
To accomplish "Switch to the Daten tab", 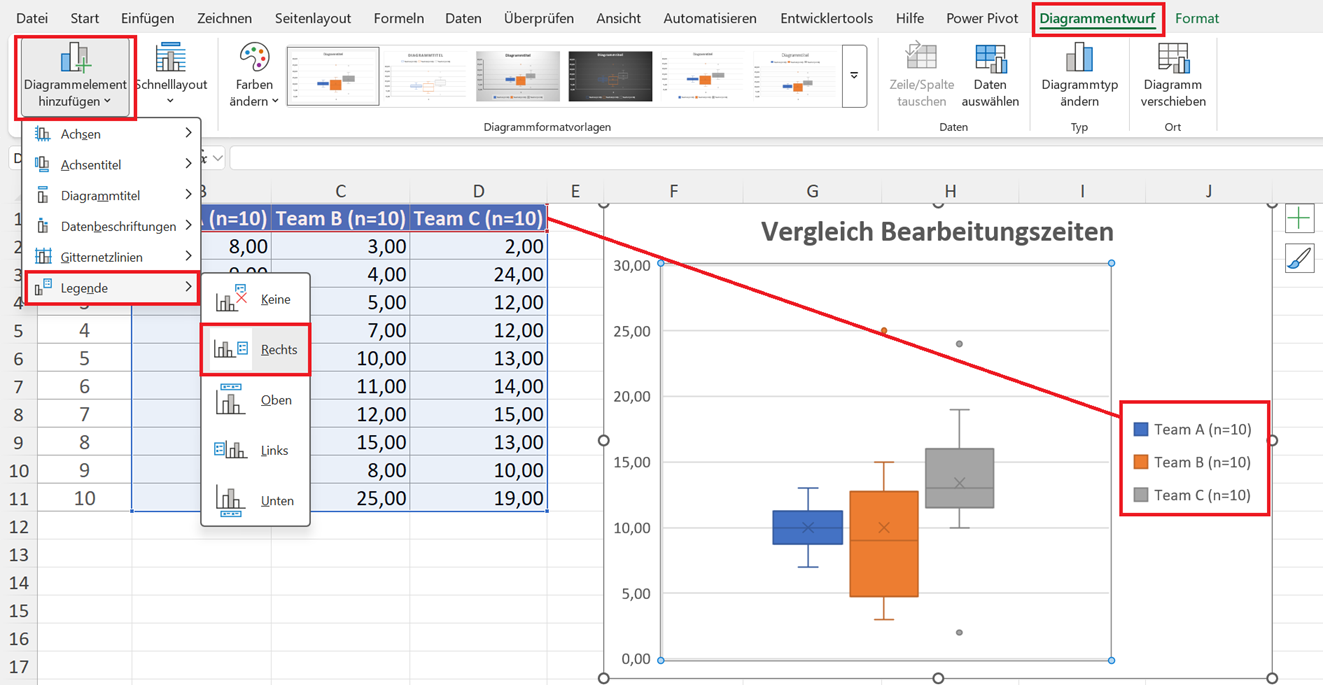I will (x=463, y=18).
